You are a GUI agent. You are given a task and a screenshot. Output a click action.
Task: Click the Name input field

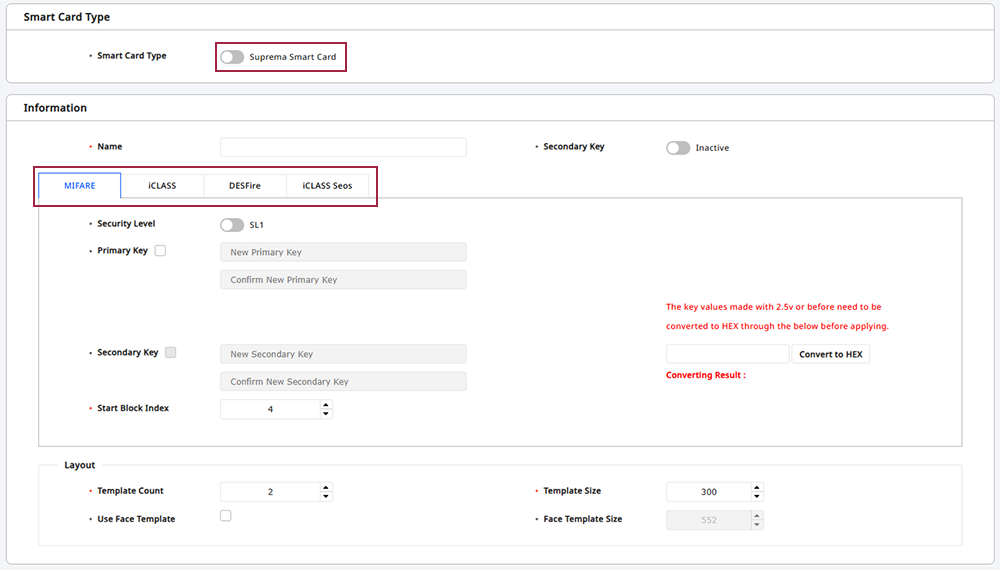coord(343,147)
